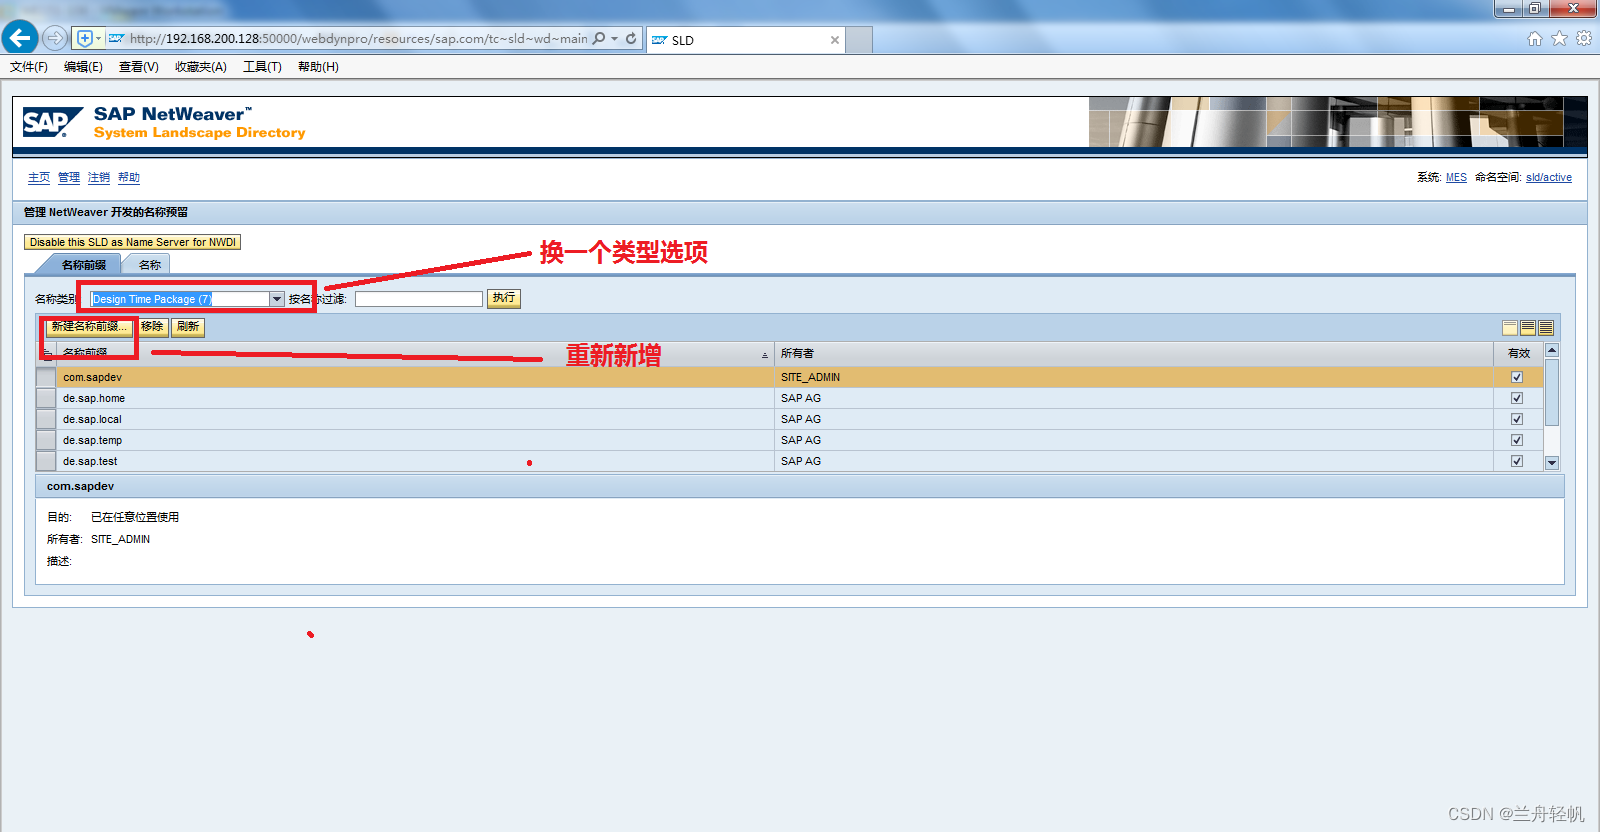Open the 收藏夹(A) menu
This screenshot has width=1600, height=832.
coord(200,67)
